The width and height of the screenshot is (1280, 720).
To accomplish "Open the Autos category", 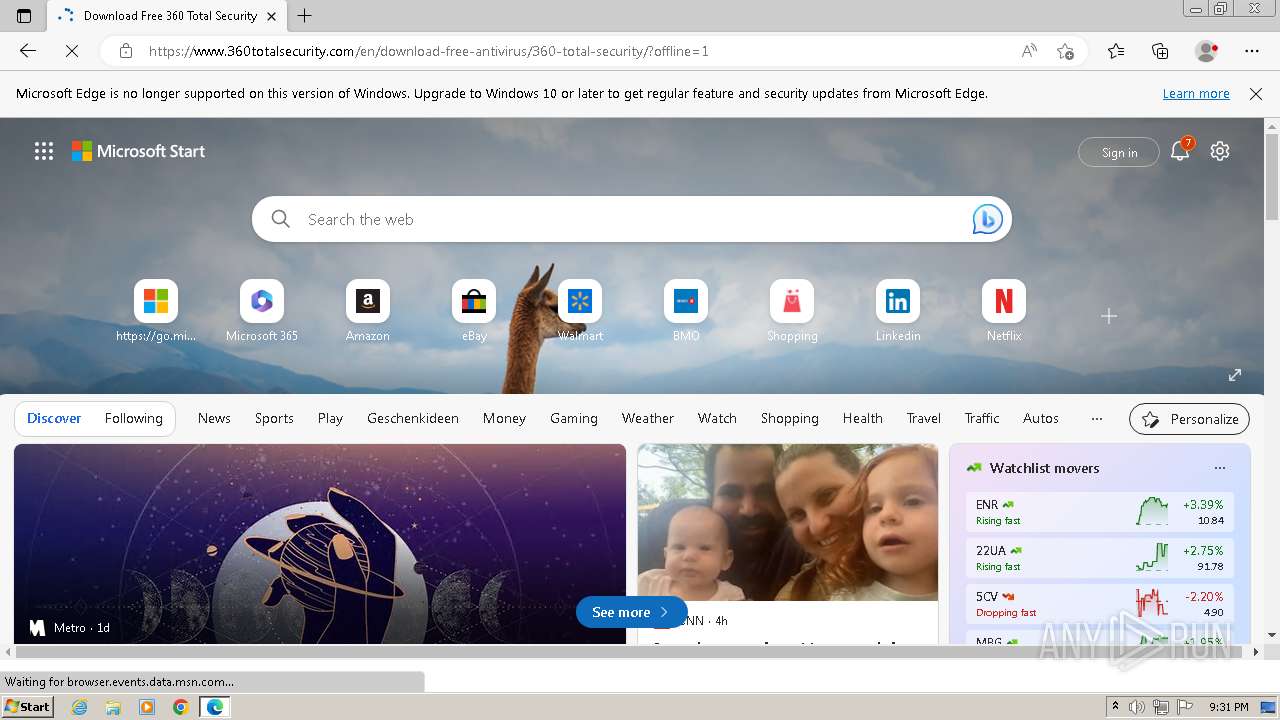I will point(1041,418).
